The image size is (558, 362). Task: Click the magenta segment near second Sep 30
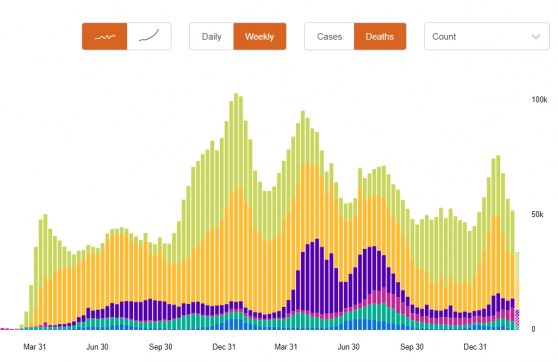413,317
